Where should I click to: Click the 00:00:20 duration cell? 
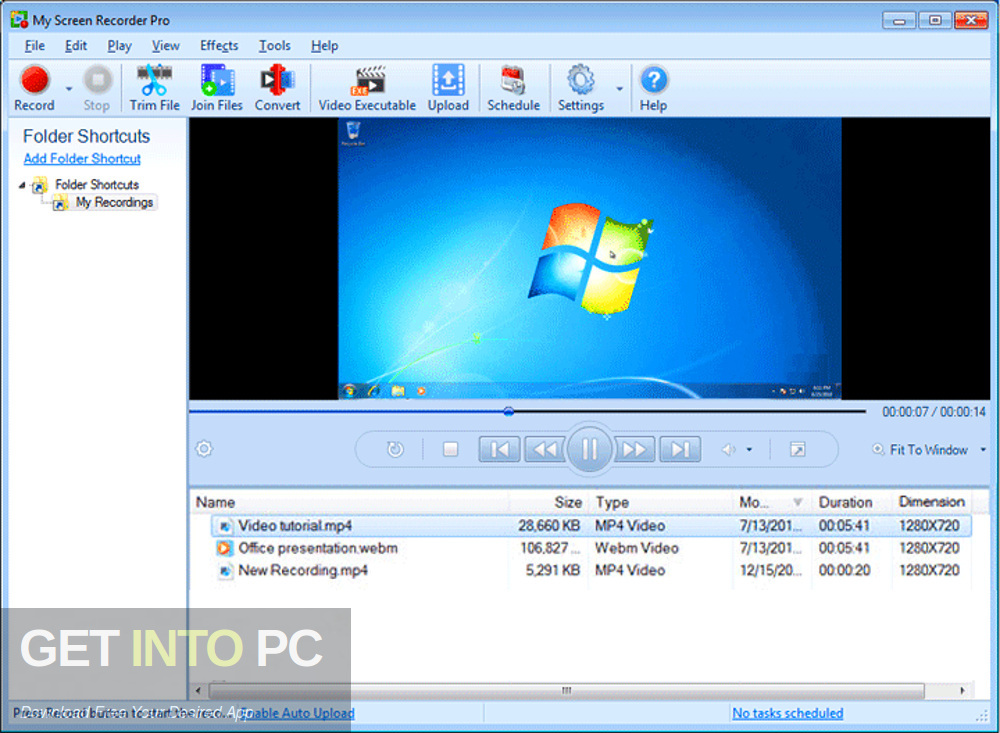click(844, 570)
